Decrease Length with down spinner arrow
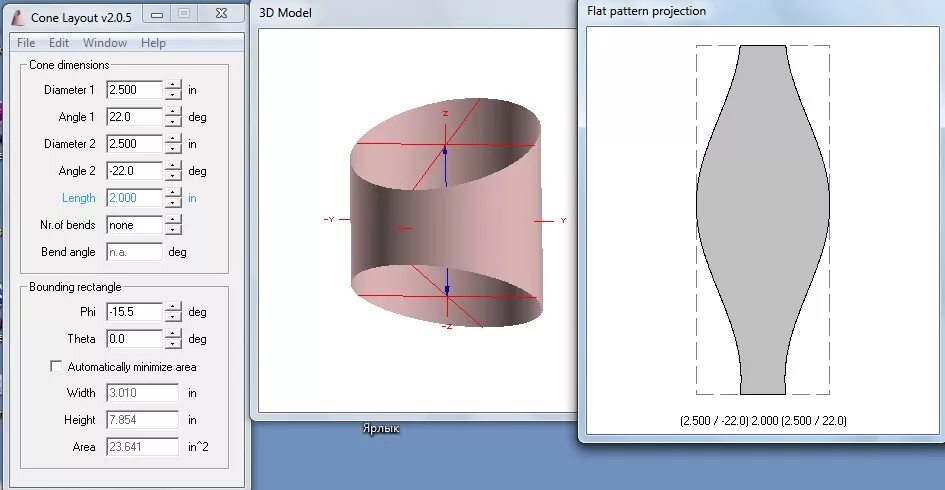The height and width of the screenshot is (490, 945). (x=173, y=203)
